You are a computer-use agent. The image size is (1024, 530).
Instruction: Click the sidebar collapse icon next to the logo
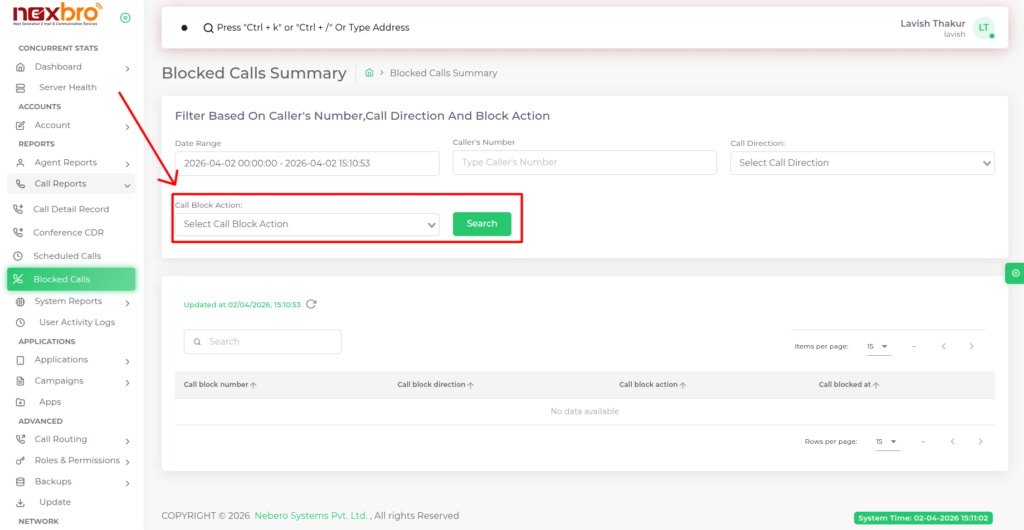click(x=125, y=18)
